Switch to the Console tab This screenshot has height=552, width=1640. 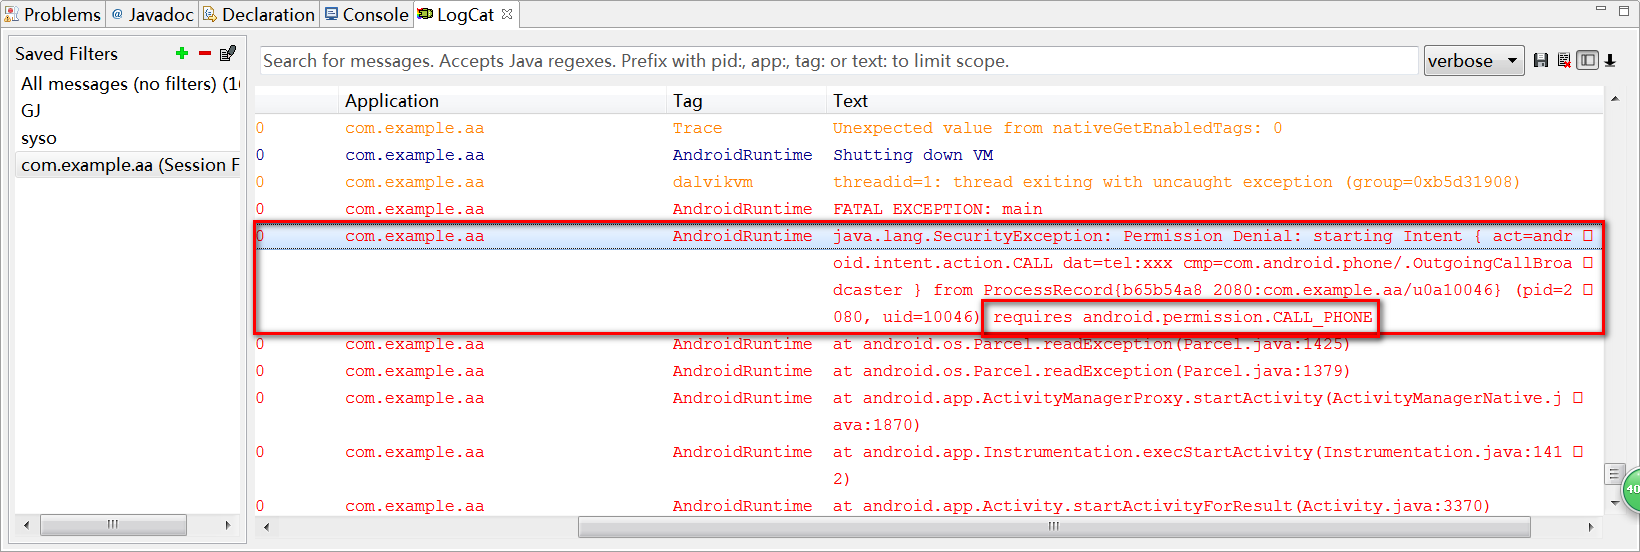[367, 14]
